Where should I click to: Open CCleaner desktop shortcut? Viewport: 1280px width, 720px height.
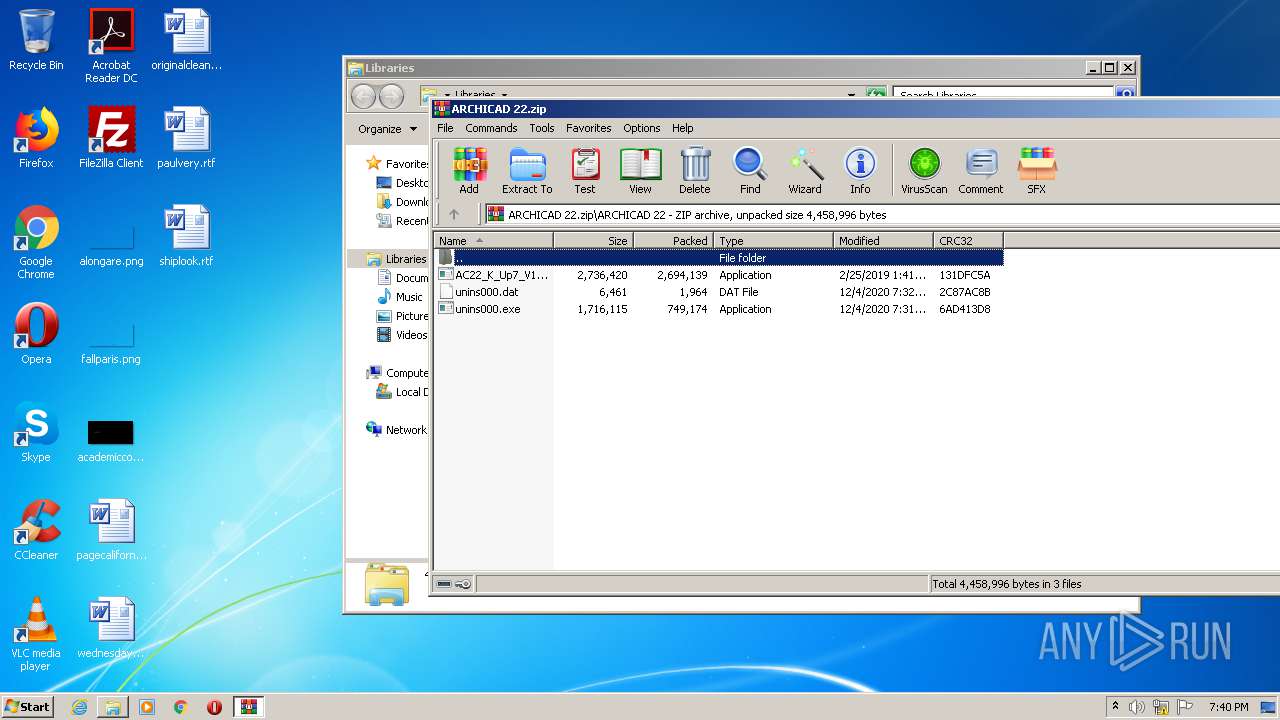pos(36,530)
